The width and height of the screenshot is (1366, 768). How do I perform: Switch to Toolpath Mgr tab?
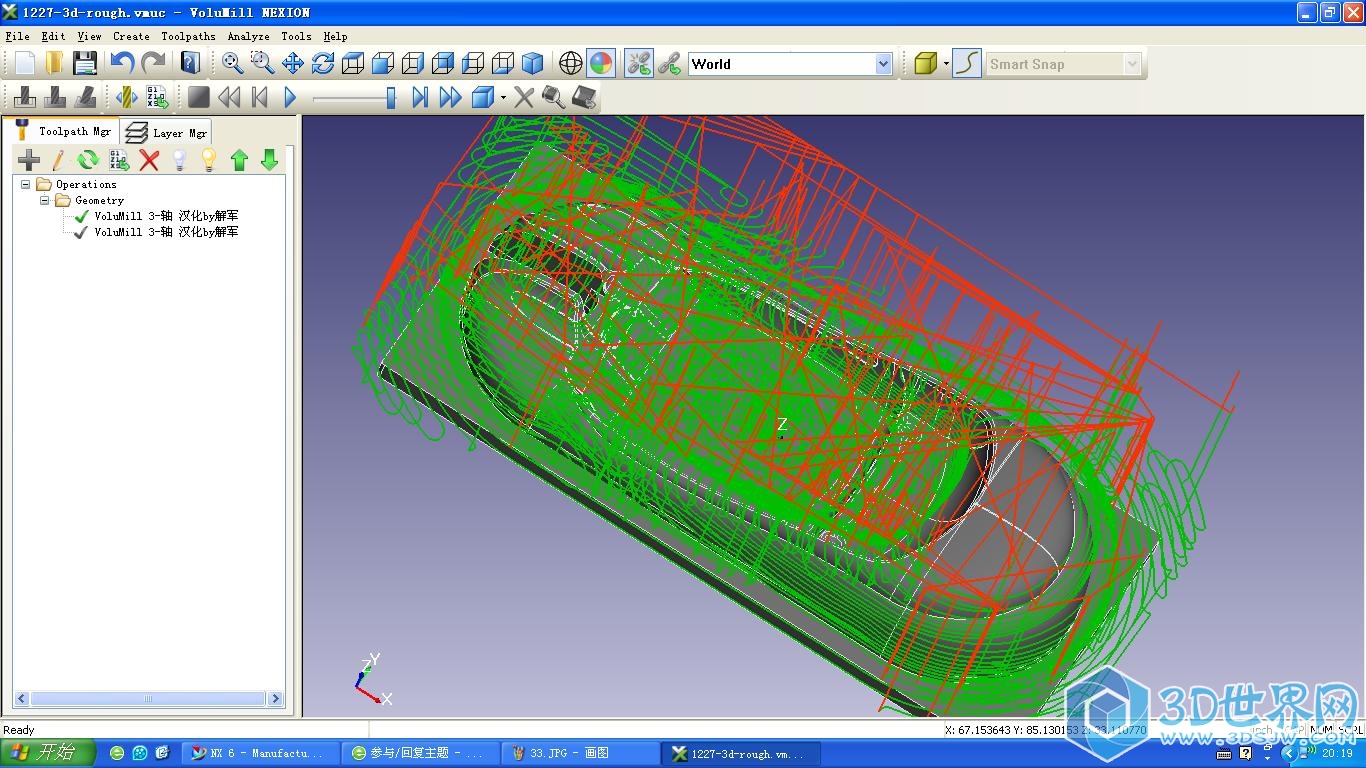pyautogui.click(x=61, y=131)
